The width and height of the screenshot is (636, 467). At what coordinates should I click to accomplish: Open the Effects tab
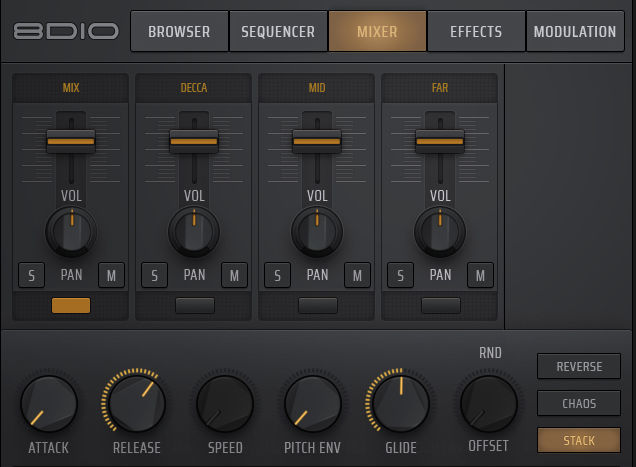pyautogui.click(x=476, y=31)
